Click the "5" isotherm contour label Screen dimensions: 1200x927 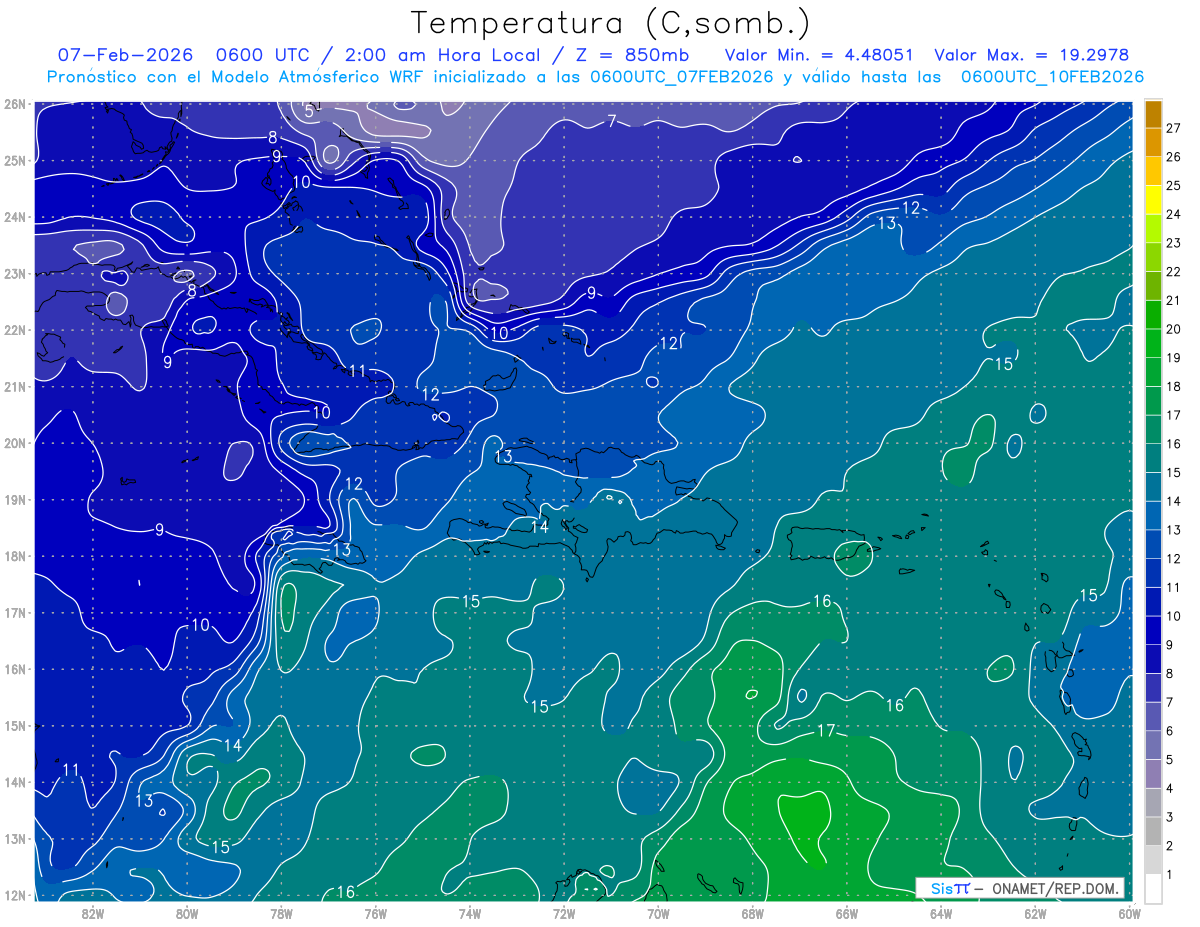[x=309, y=111]
